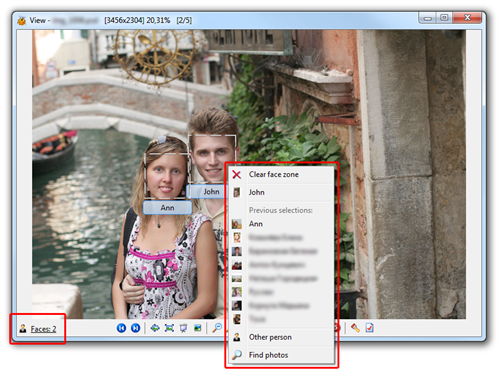Click the document with red checkmark icon
This screenshot has width=500, height=378.
click(369, 328)
